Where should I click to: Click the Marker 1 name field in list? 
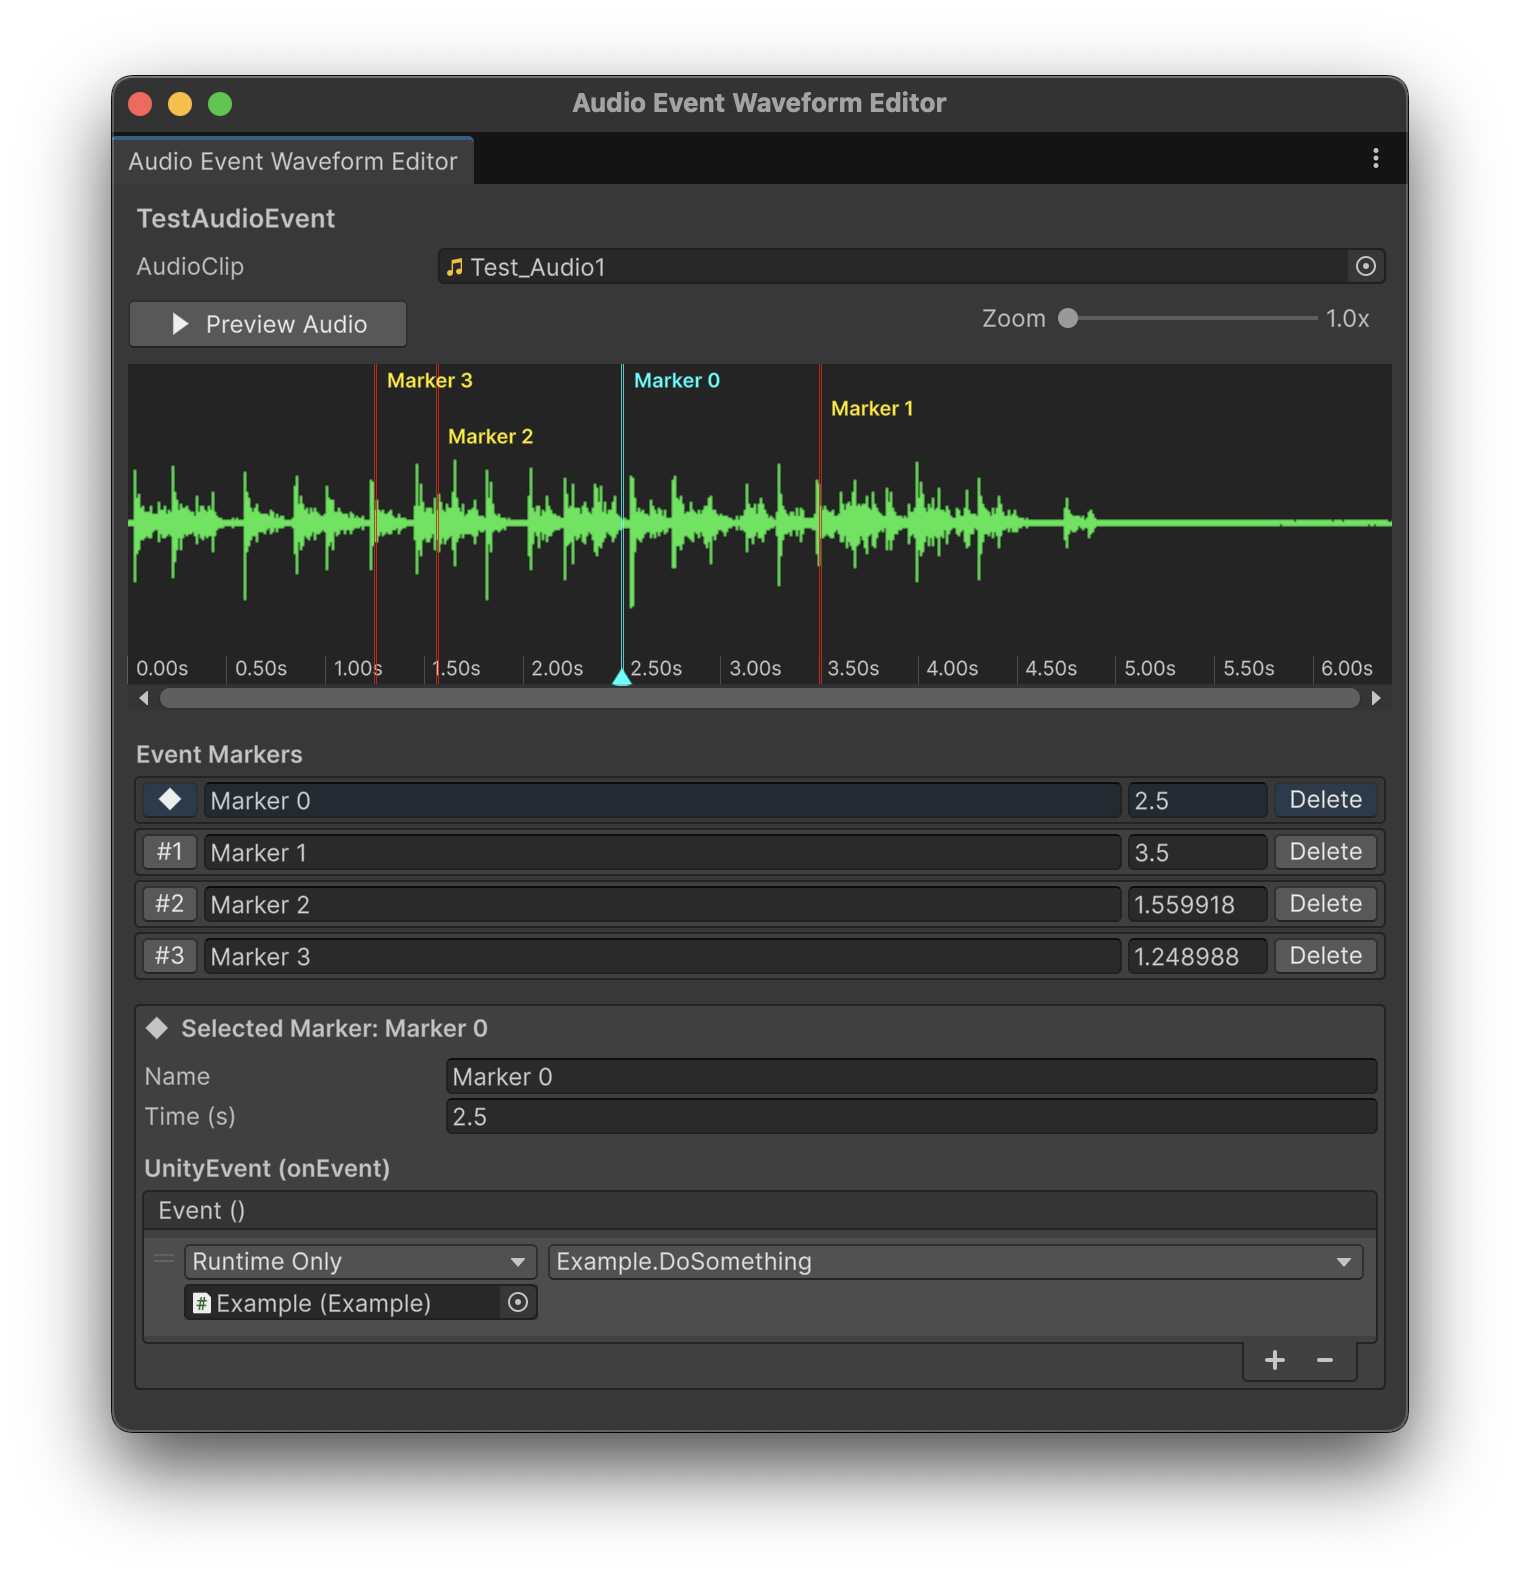click(662, 852)
